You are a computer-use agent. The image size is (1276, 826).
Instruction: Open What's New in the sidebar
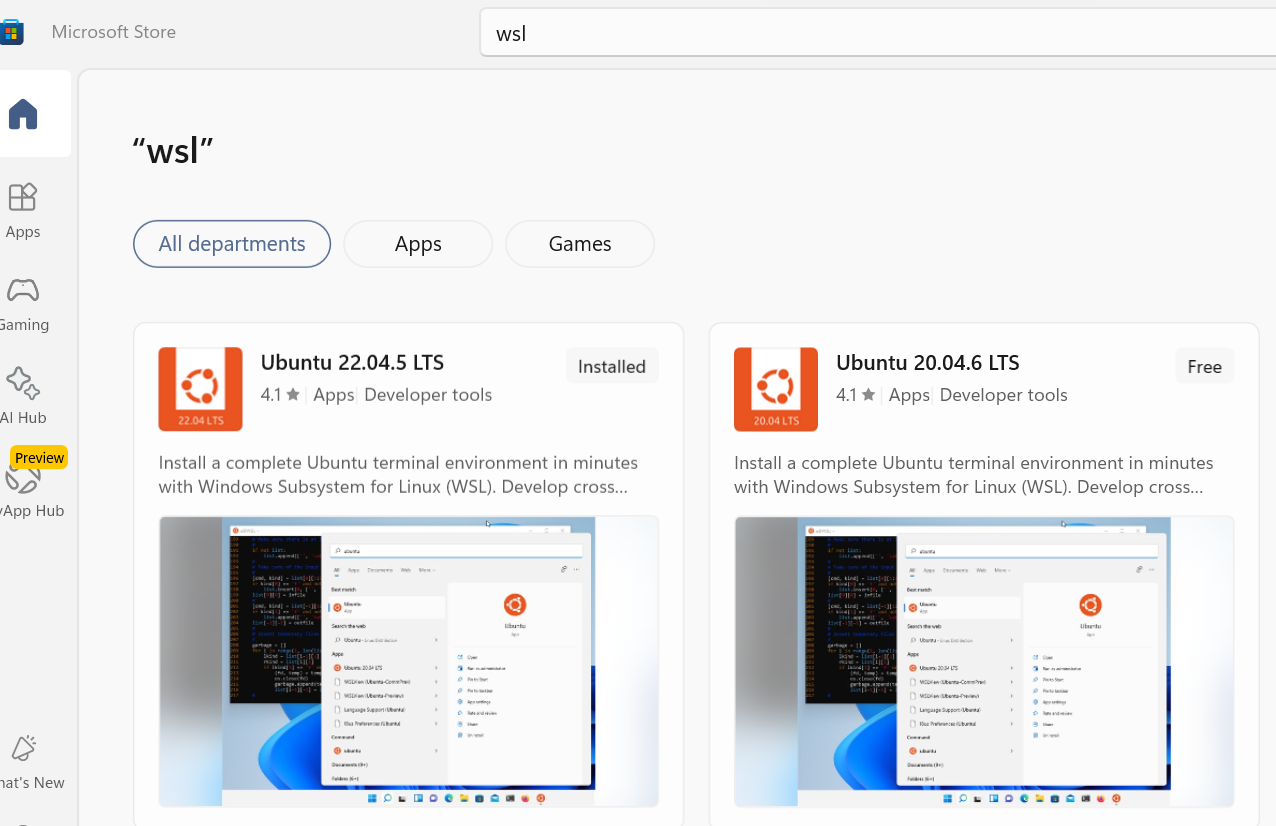[x=30, y=762]
